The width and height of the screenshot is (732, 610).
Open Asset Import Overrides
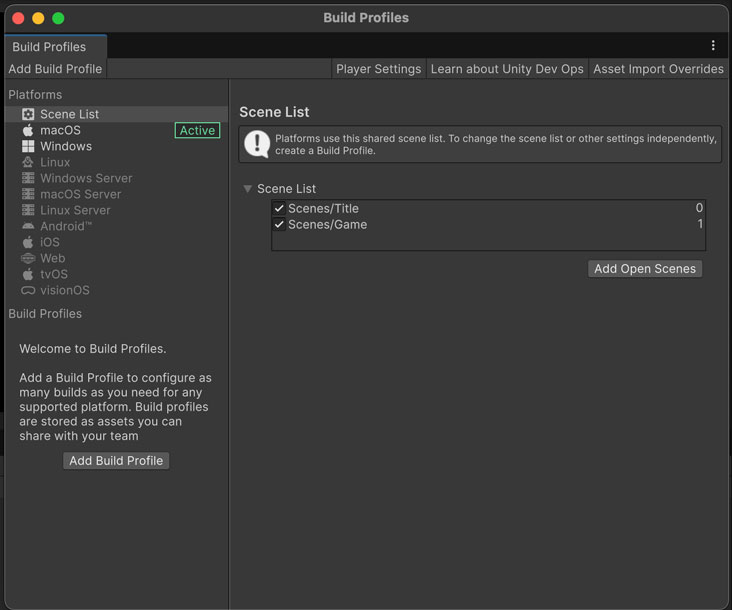[658, 69]
